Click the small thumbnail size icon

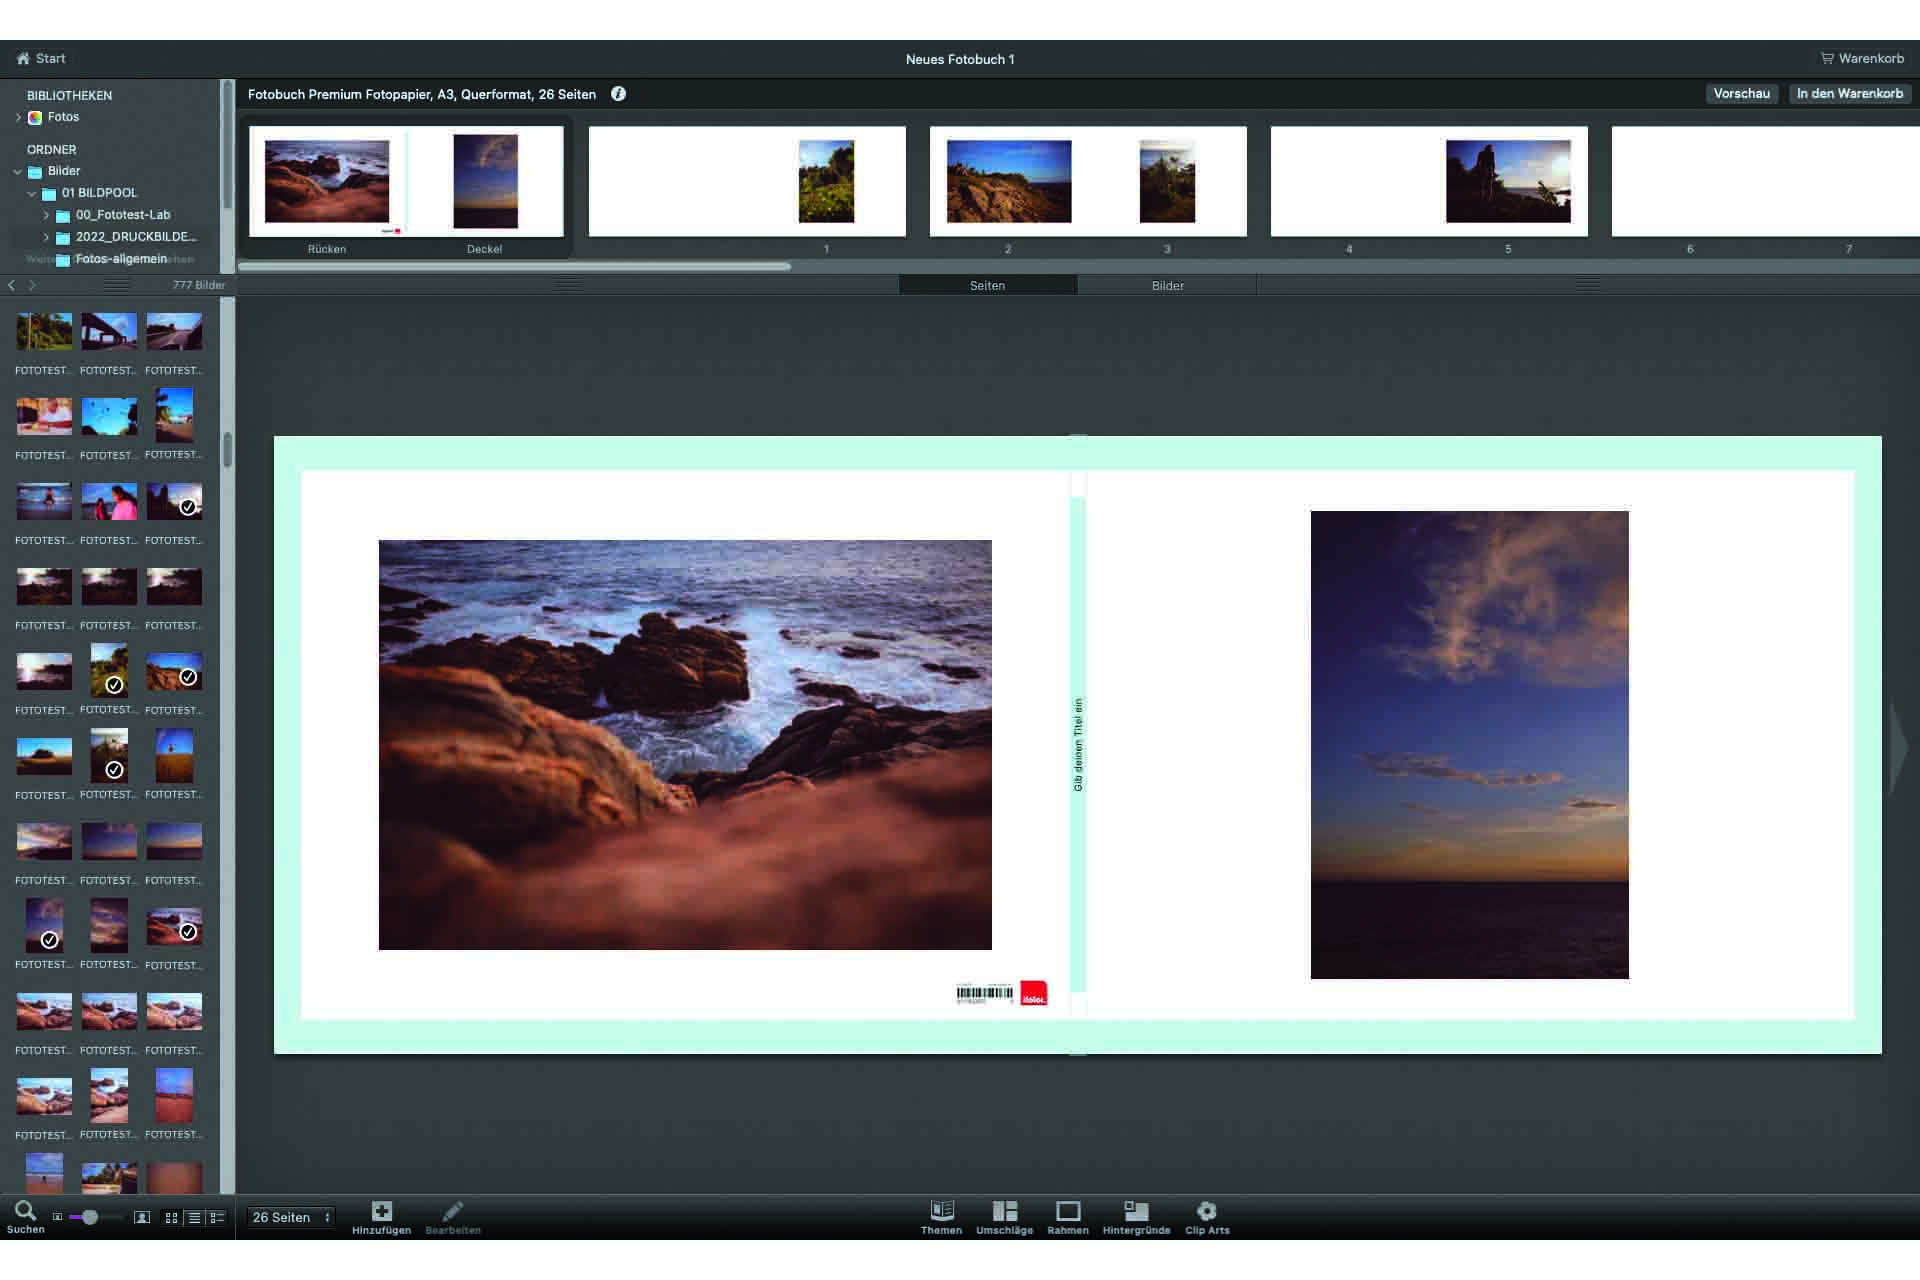click(57, 1217)
